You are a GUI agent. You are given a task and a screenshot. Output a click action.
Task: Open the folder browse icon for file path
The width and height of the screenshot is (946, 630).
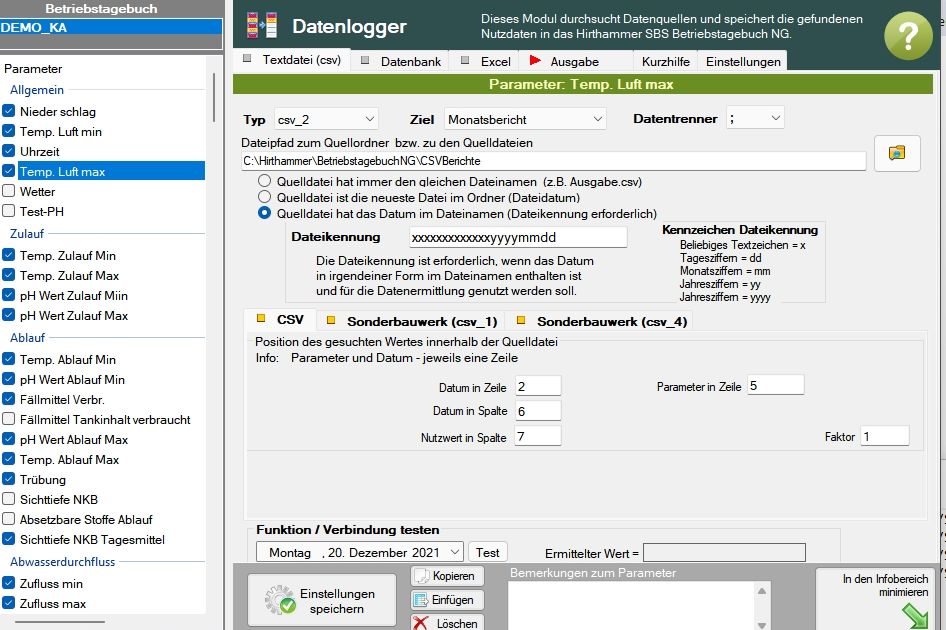coord(896,153)
